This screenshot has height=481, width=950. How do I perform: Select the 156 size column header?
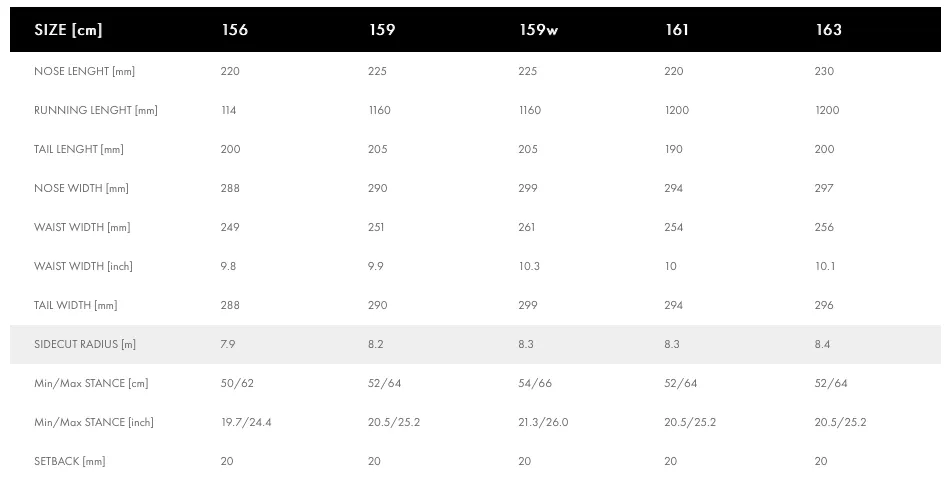pos(234,30)
